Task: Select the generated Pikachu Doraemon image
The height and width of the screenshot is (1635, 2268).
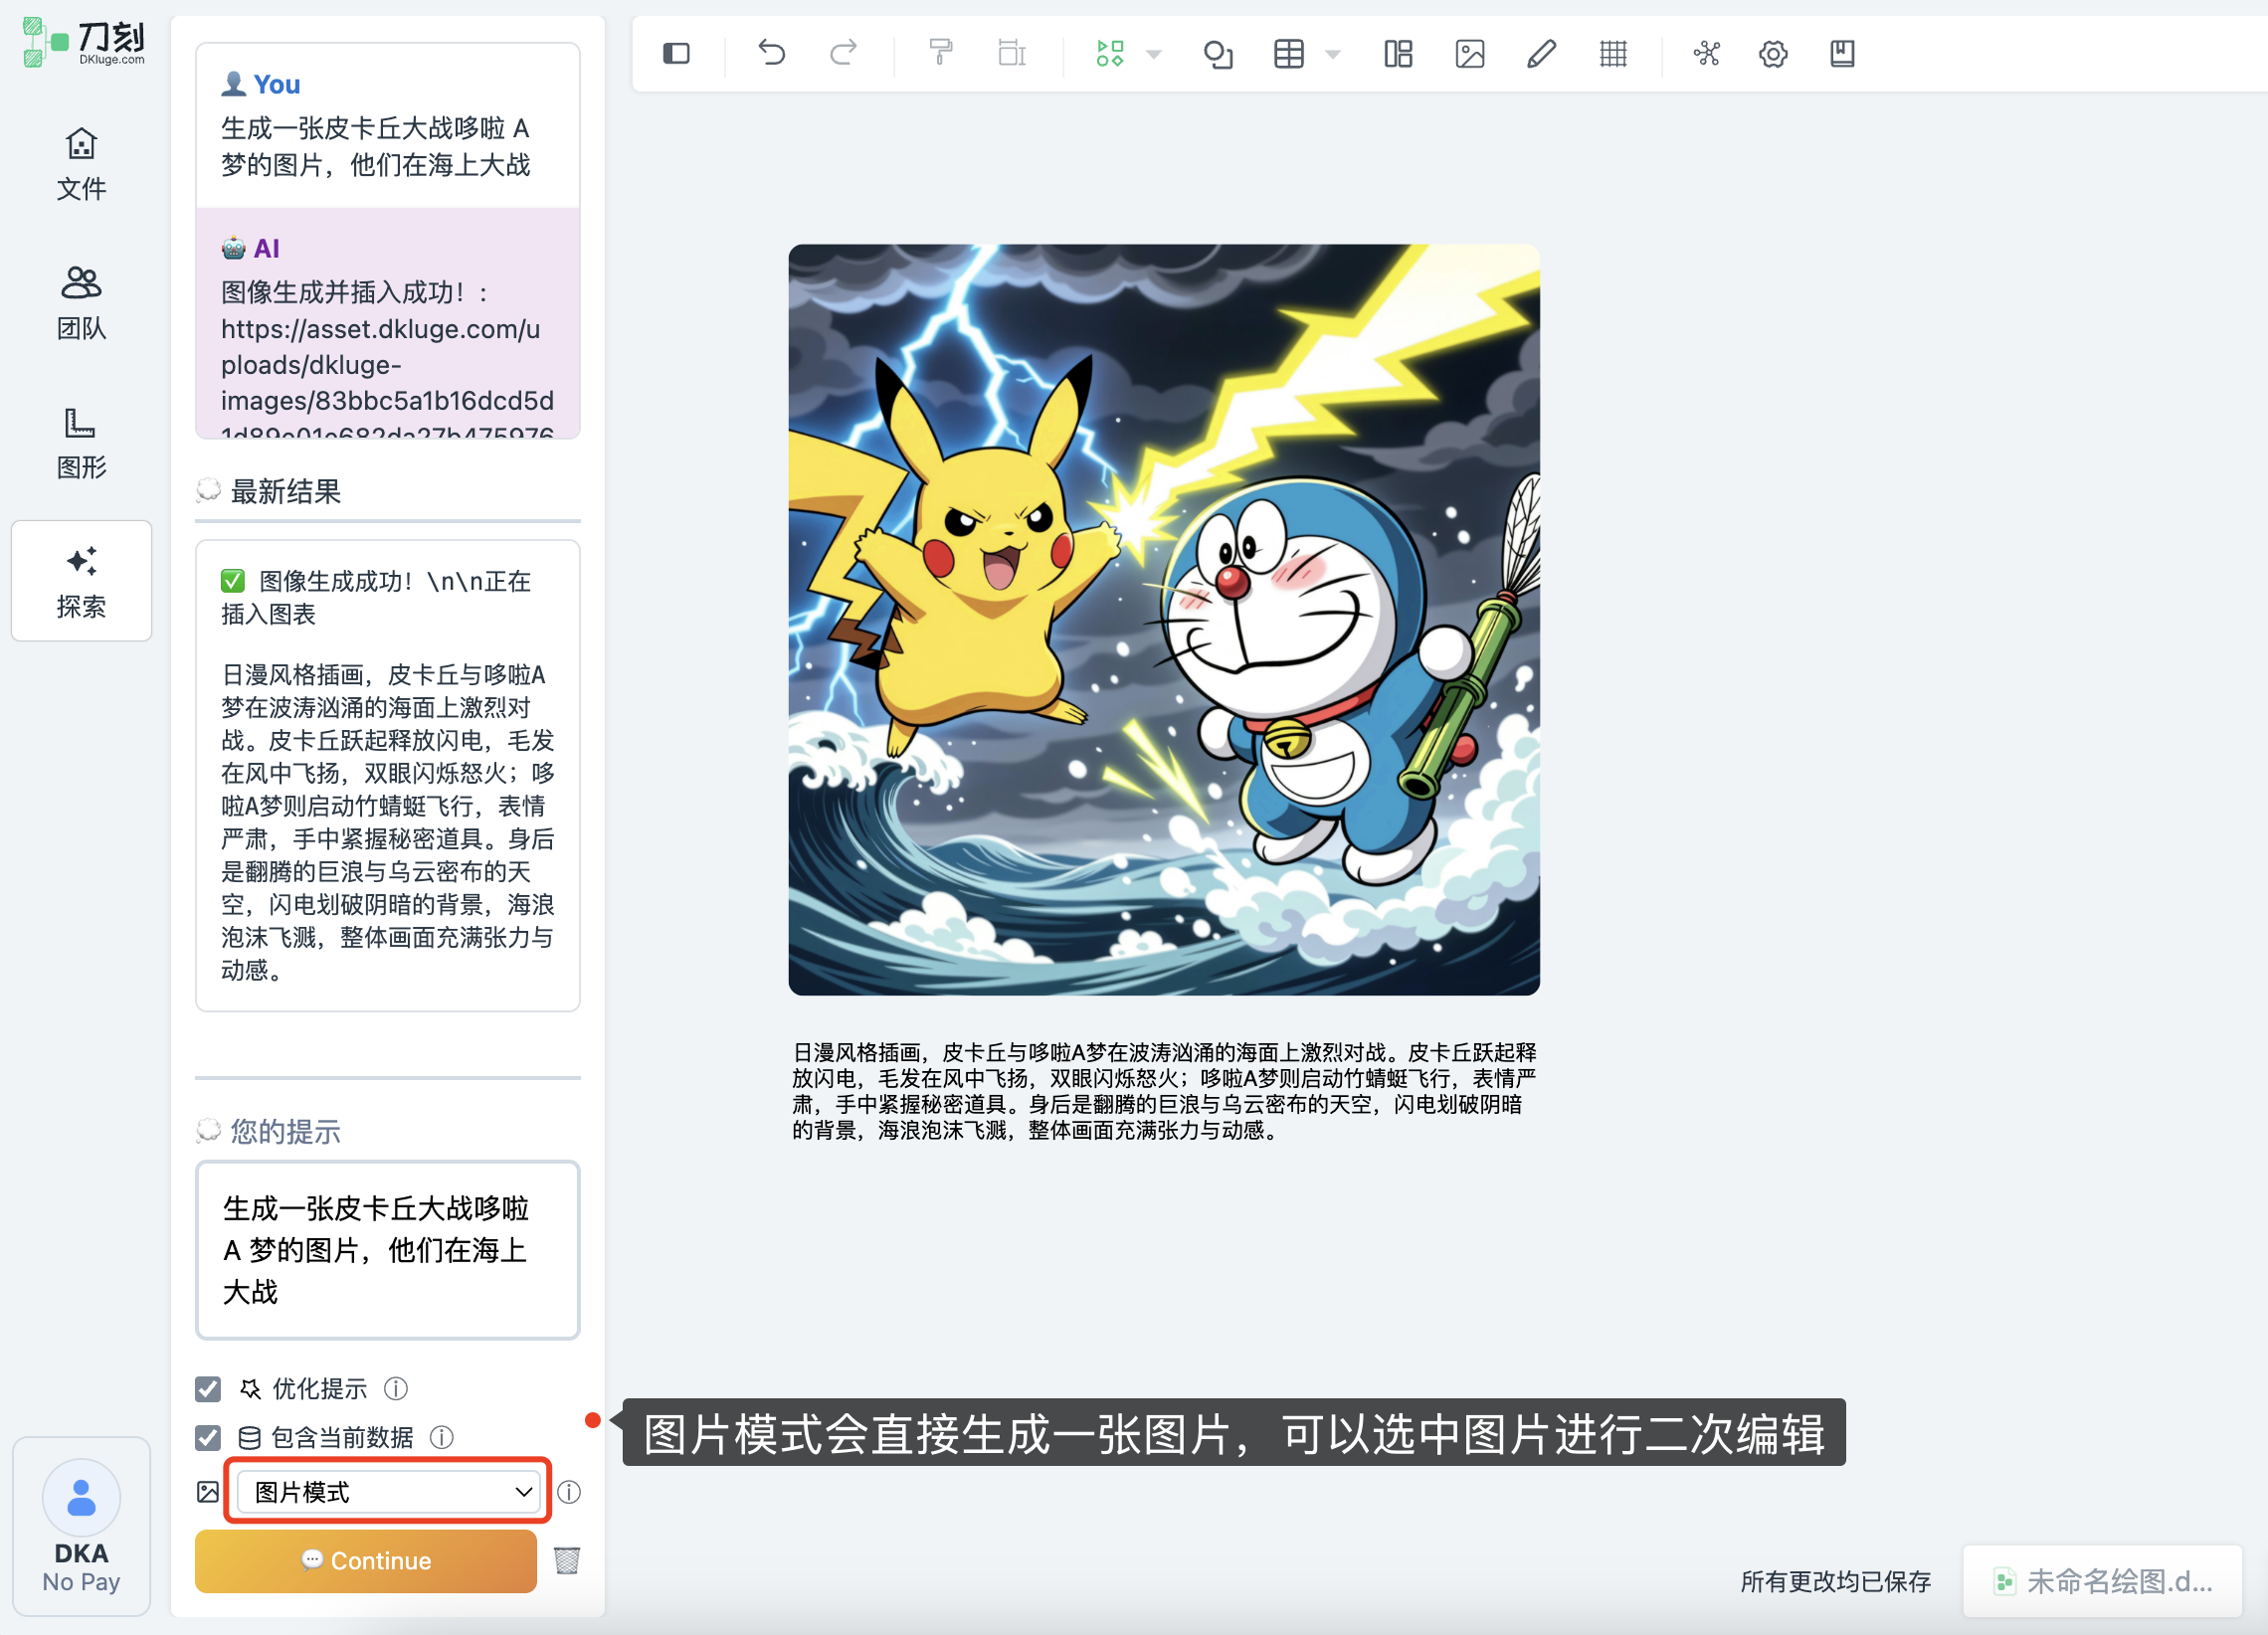Action: (1163, 619)
